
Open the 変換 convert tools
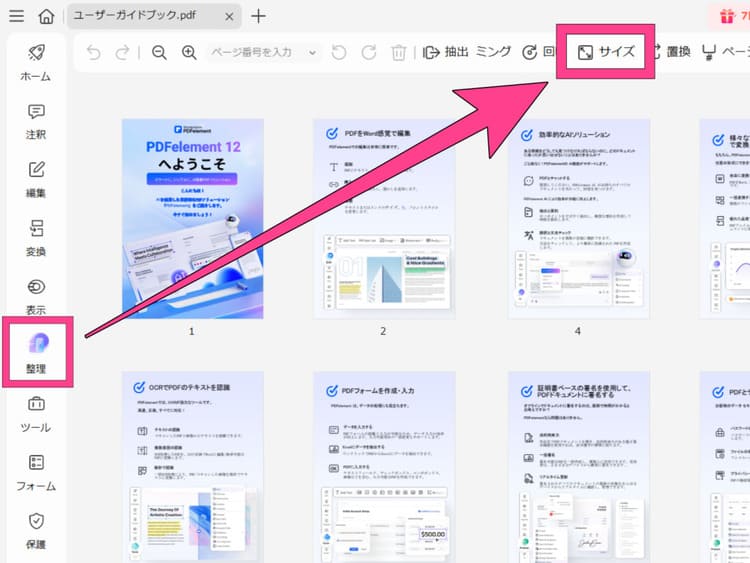[x=36, y=239]
